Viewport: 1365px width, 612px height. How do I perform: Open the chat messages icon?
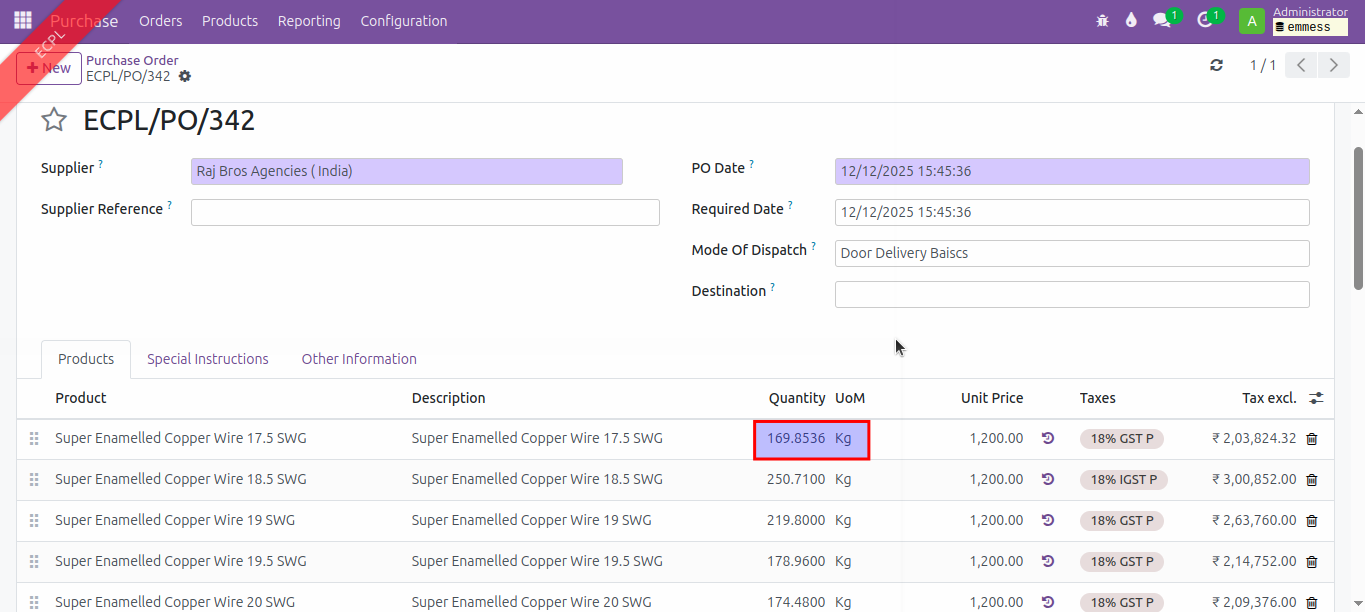coord(1161,21)
